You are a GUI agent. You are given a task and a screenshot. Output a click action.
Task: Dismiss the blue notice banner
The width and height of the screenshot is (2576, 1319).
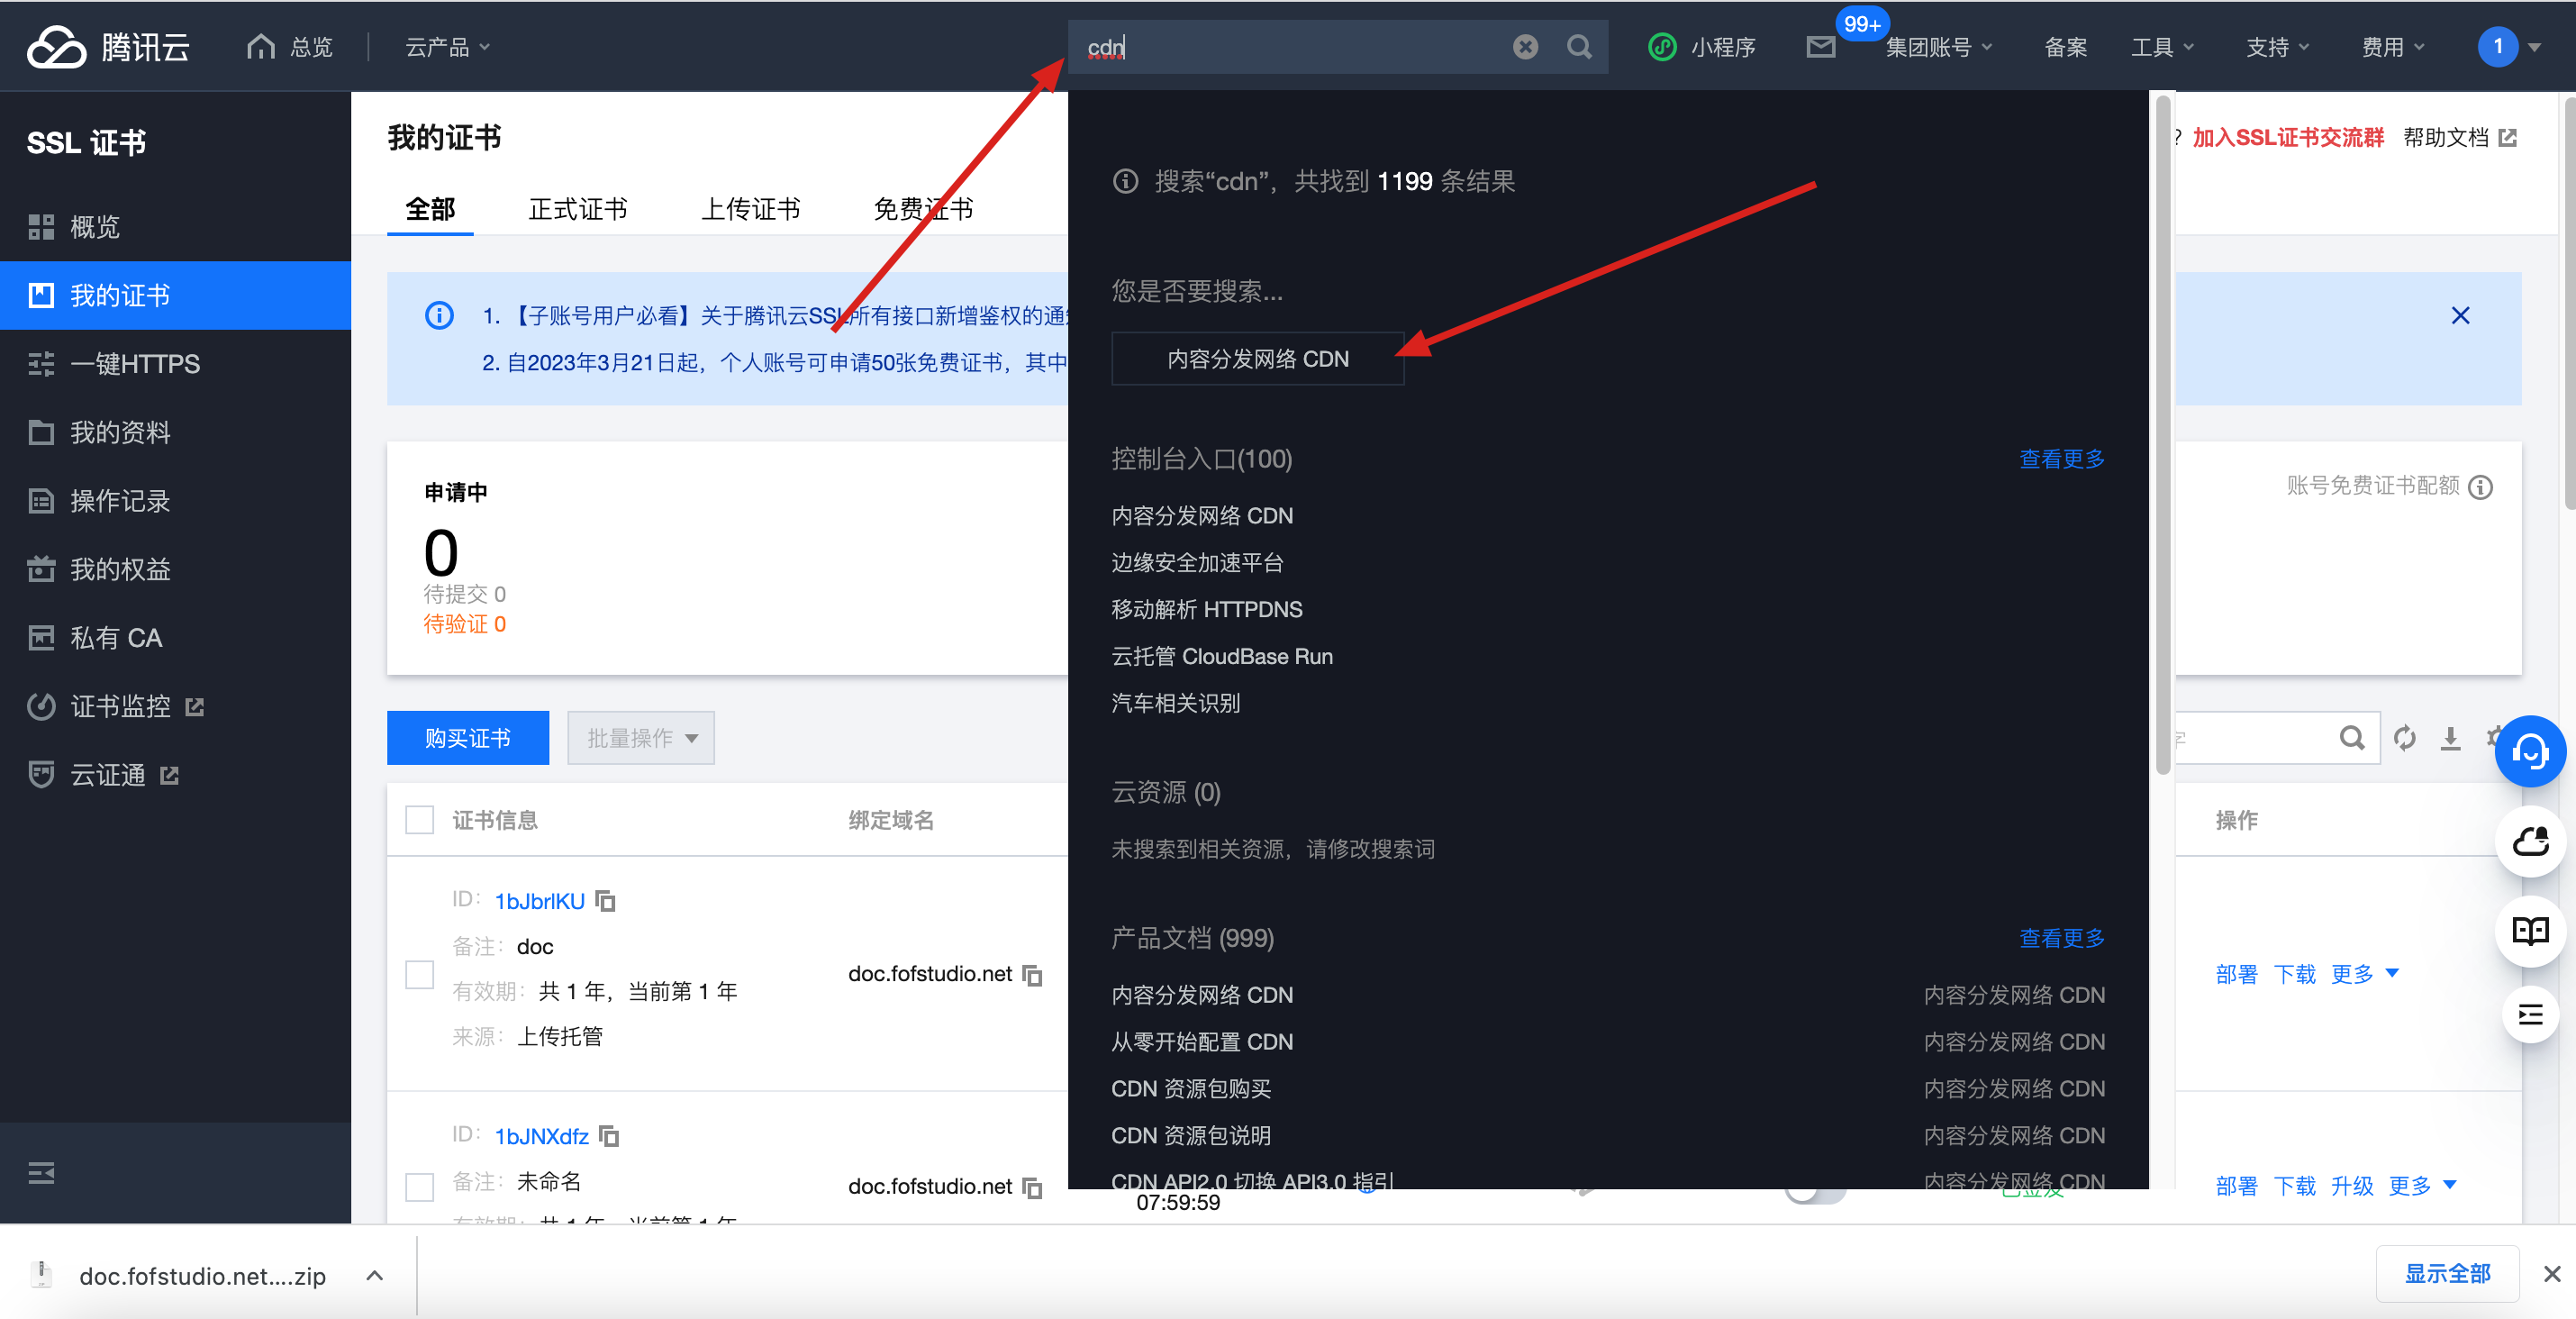click(2460, 316)
